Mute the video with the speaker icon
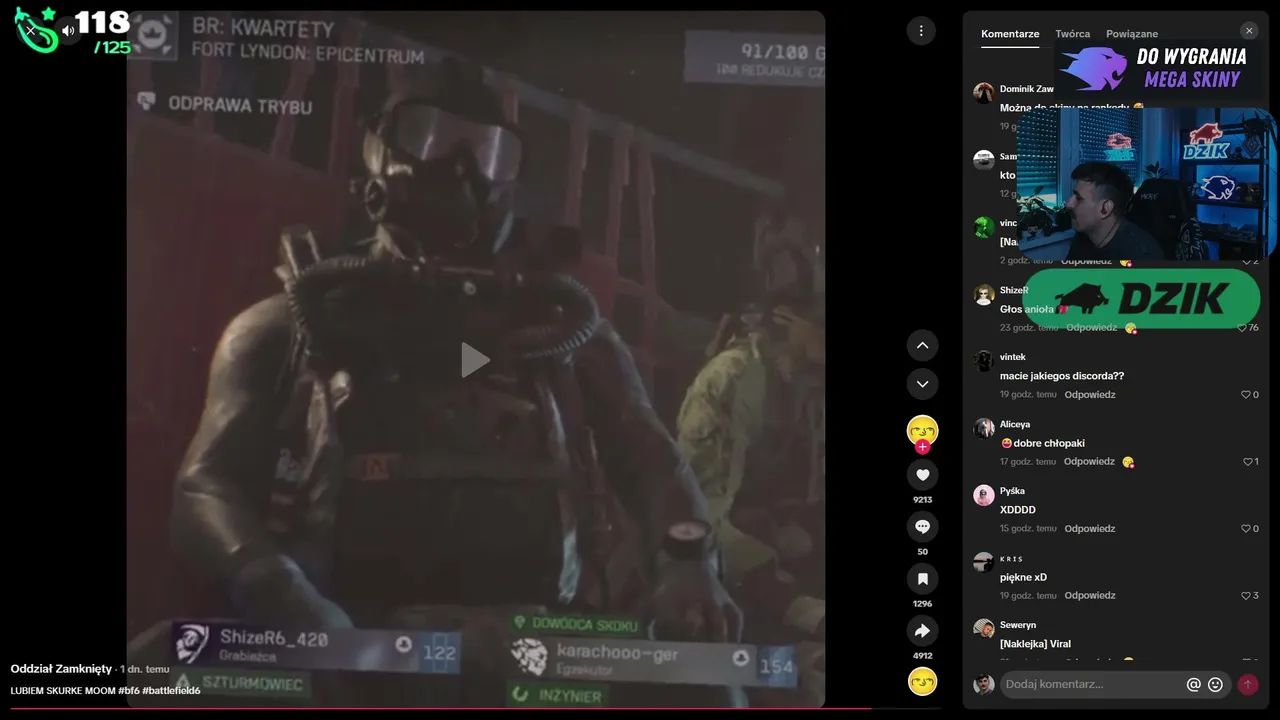 68,31
